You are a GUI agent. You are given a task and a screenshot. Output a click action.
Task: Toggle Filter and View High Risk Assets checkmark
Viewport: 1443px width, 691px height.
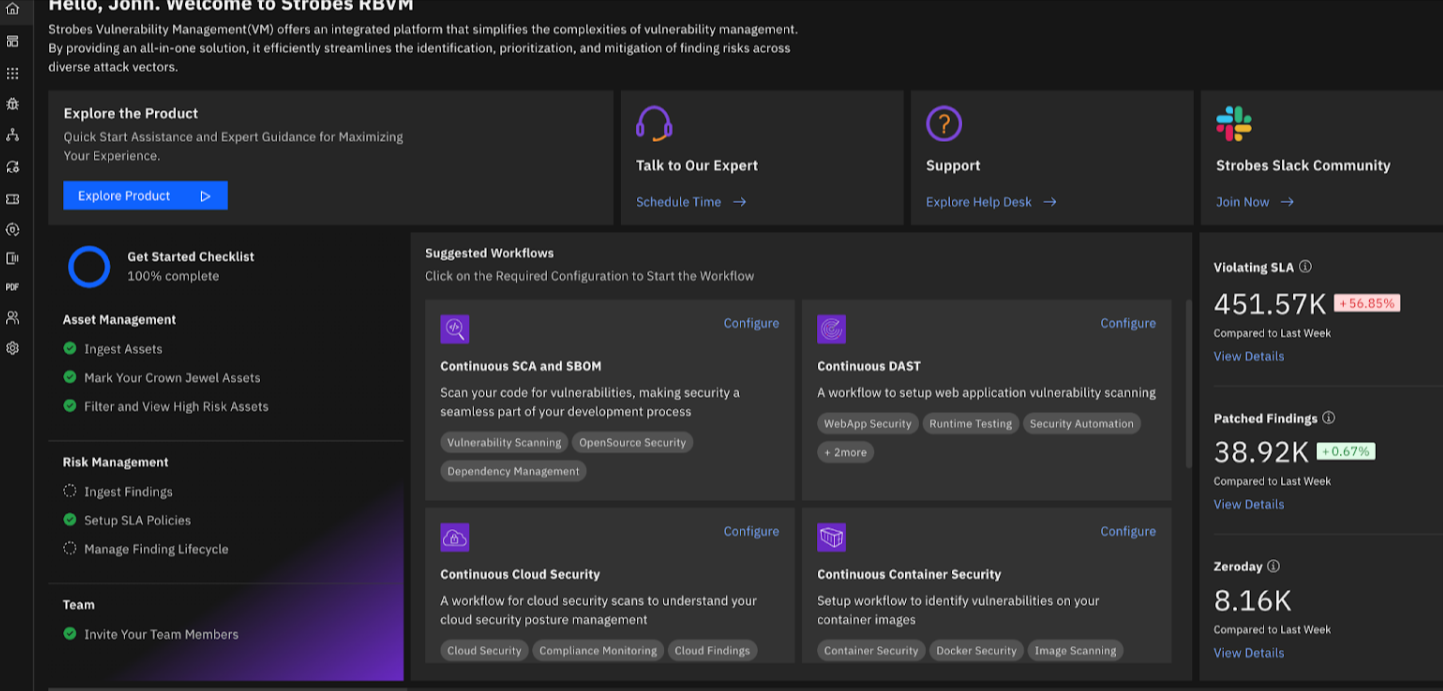[70, 405]
